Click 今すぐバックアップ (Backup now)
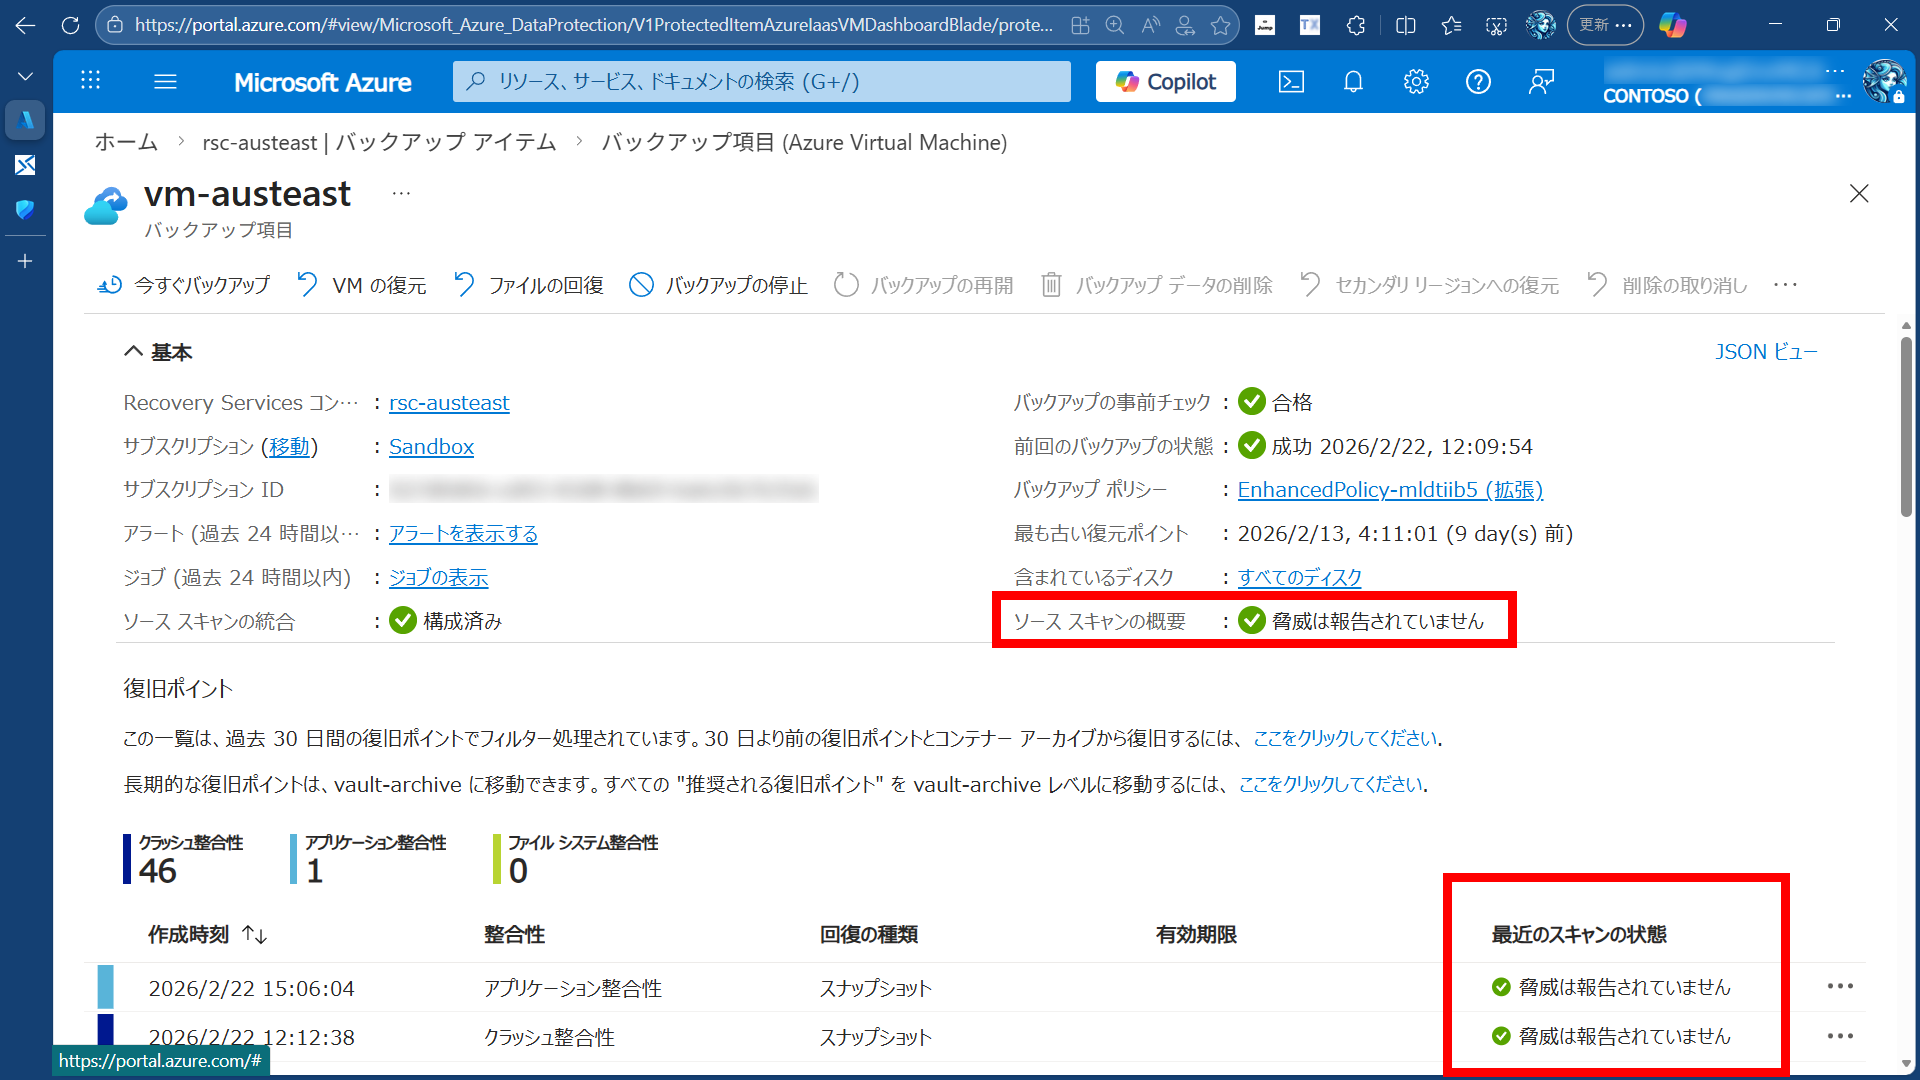 [183, 285]
